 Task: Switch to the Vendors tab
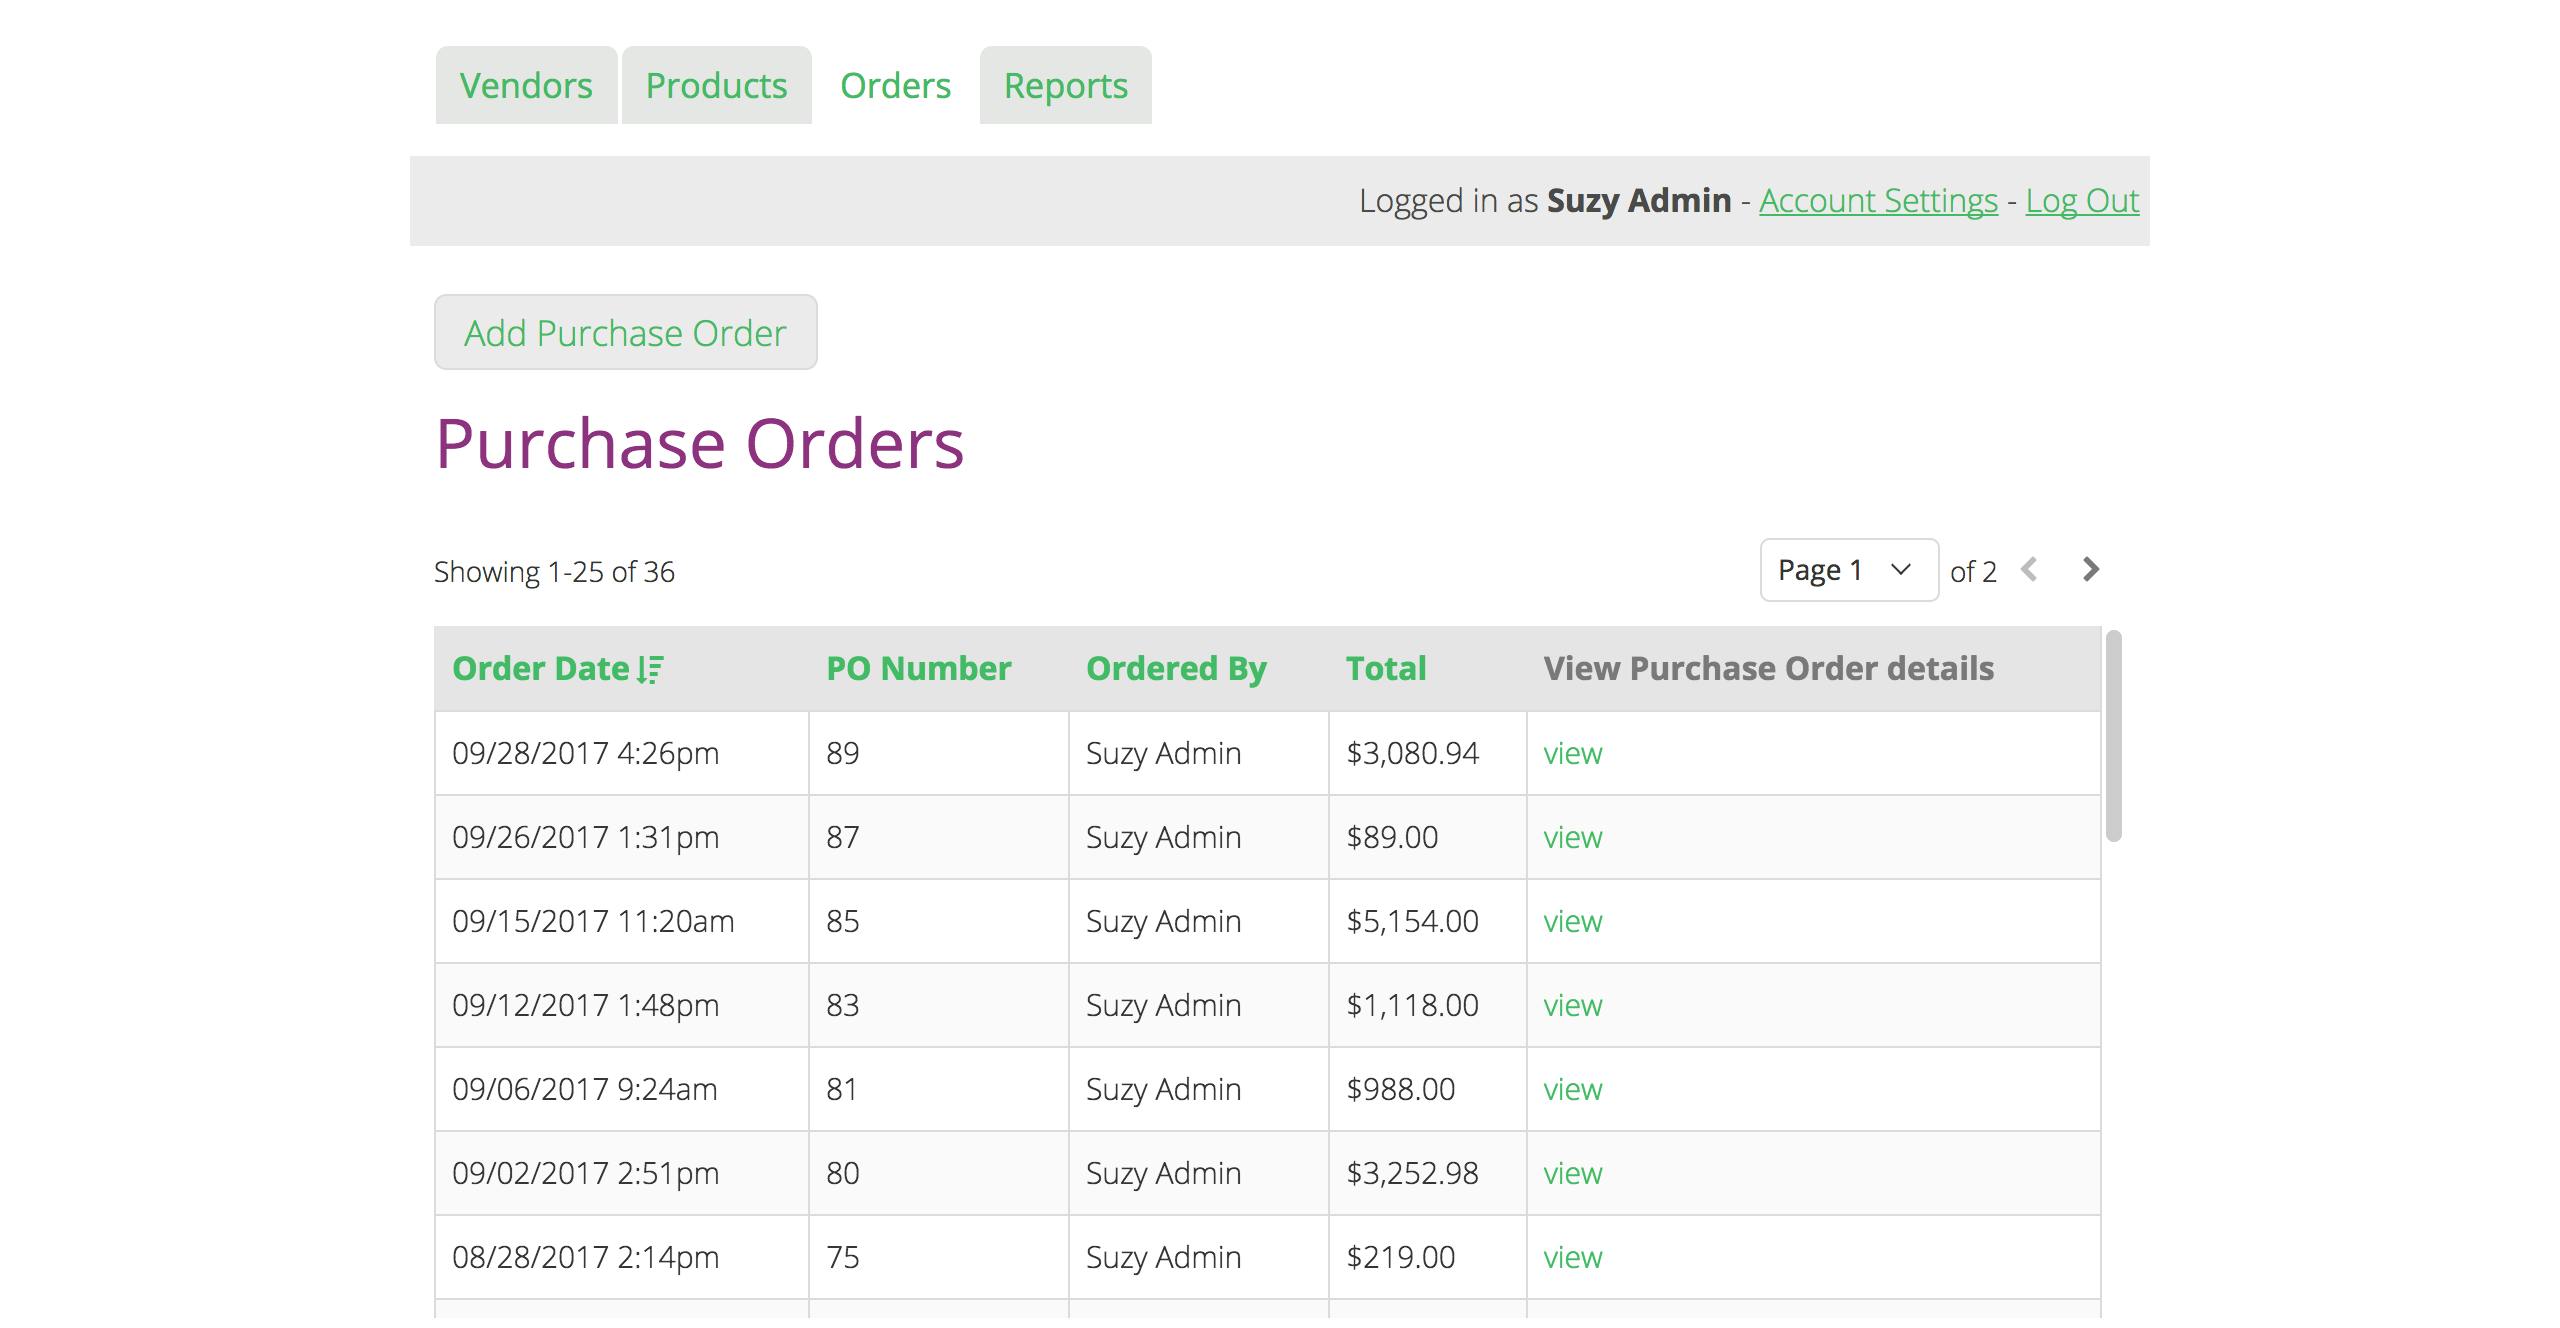526,86
